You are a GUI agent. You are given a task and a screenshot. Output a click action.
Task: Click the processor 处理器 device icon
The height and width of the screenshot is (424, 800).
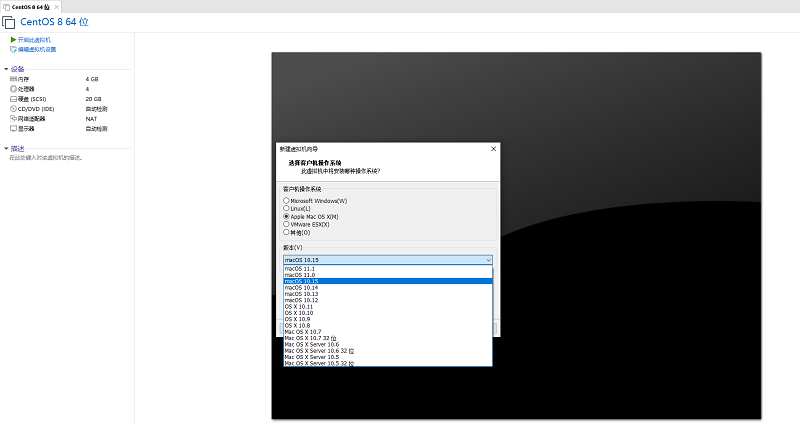click(13, 89)
